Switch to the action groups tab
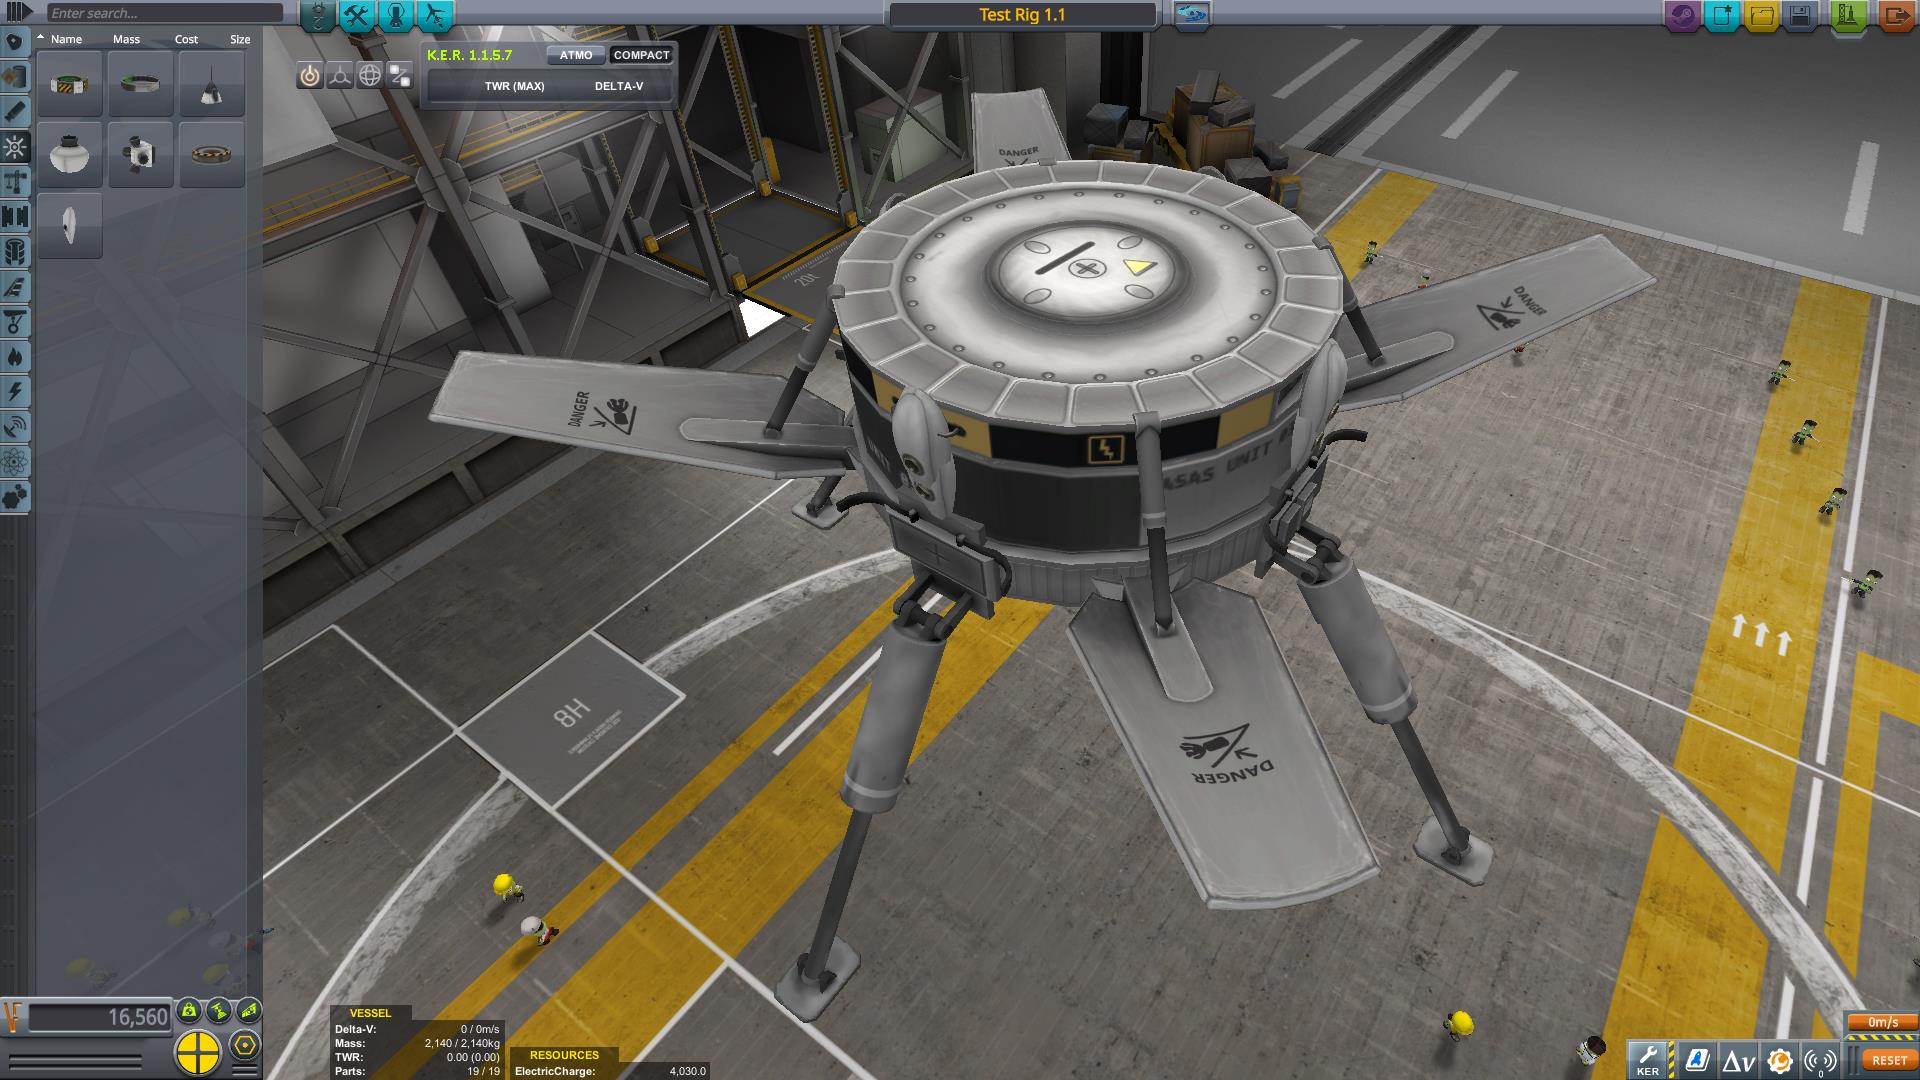This screenshot has width=1920, height=1080. pyautogui.click(x=357, y=15)
